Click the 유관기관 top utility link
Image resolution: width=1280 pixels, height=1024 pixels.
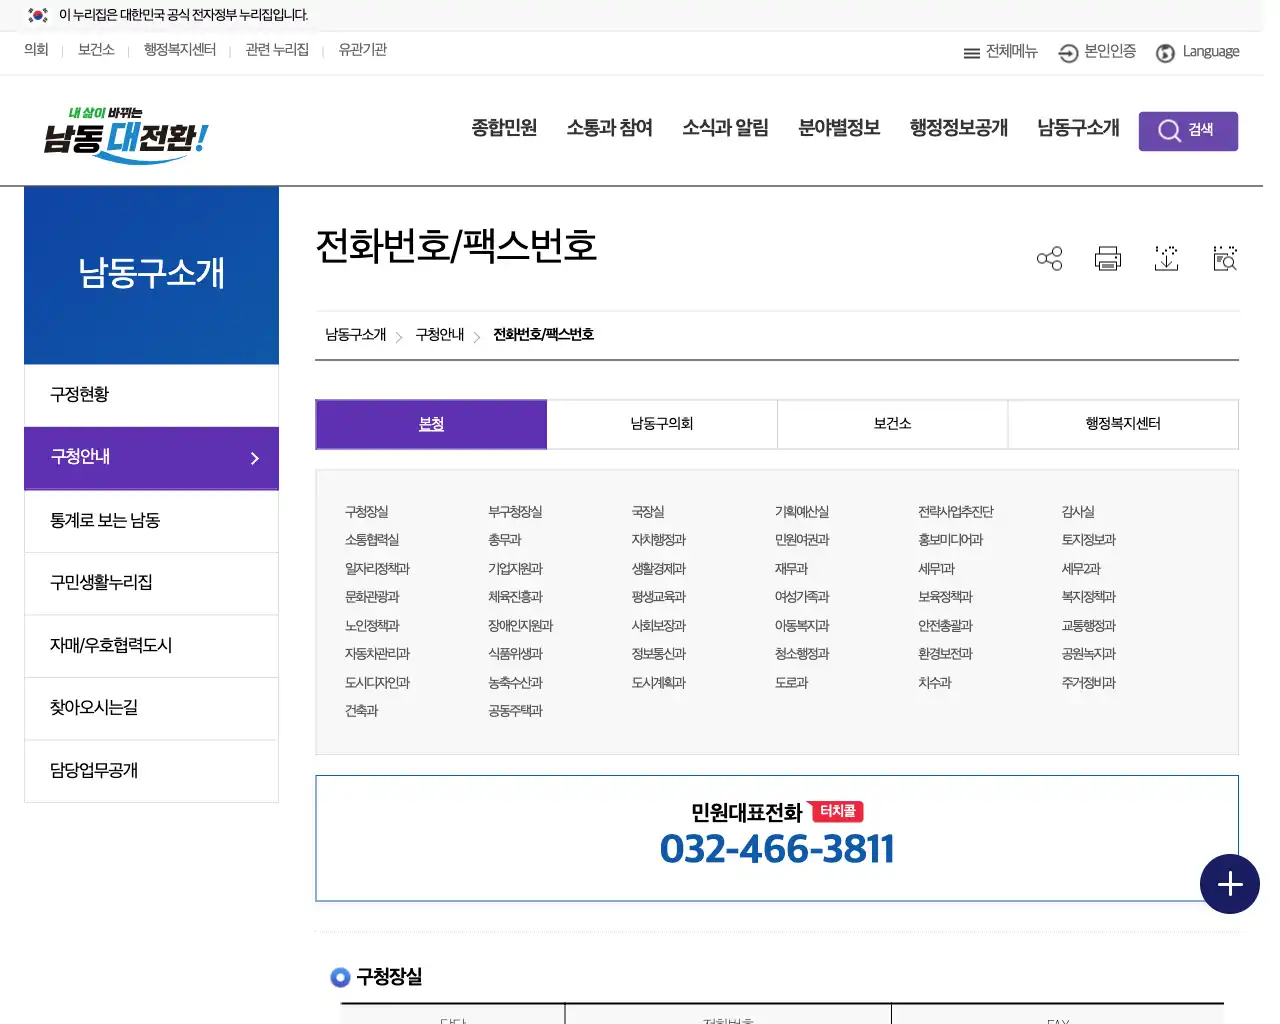362,50
